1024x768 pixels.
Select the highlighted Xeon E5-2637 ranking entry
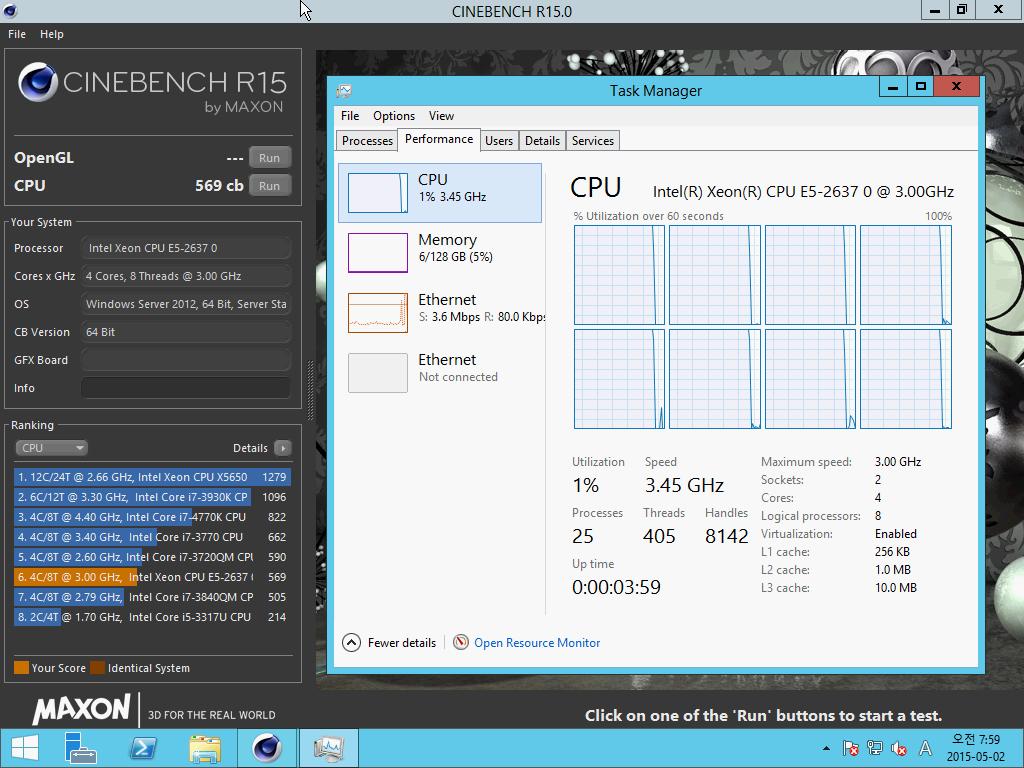[152, 577]
